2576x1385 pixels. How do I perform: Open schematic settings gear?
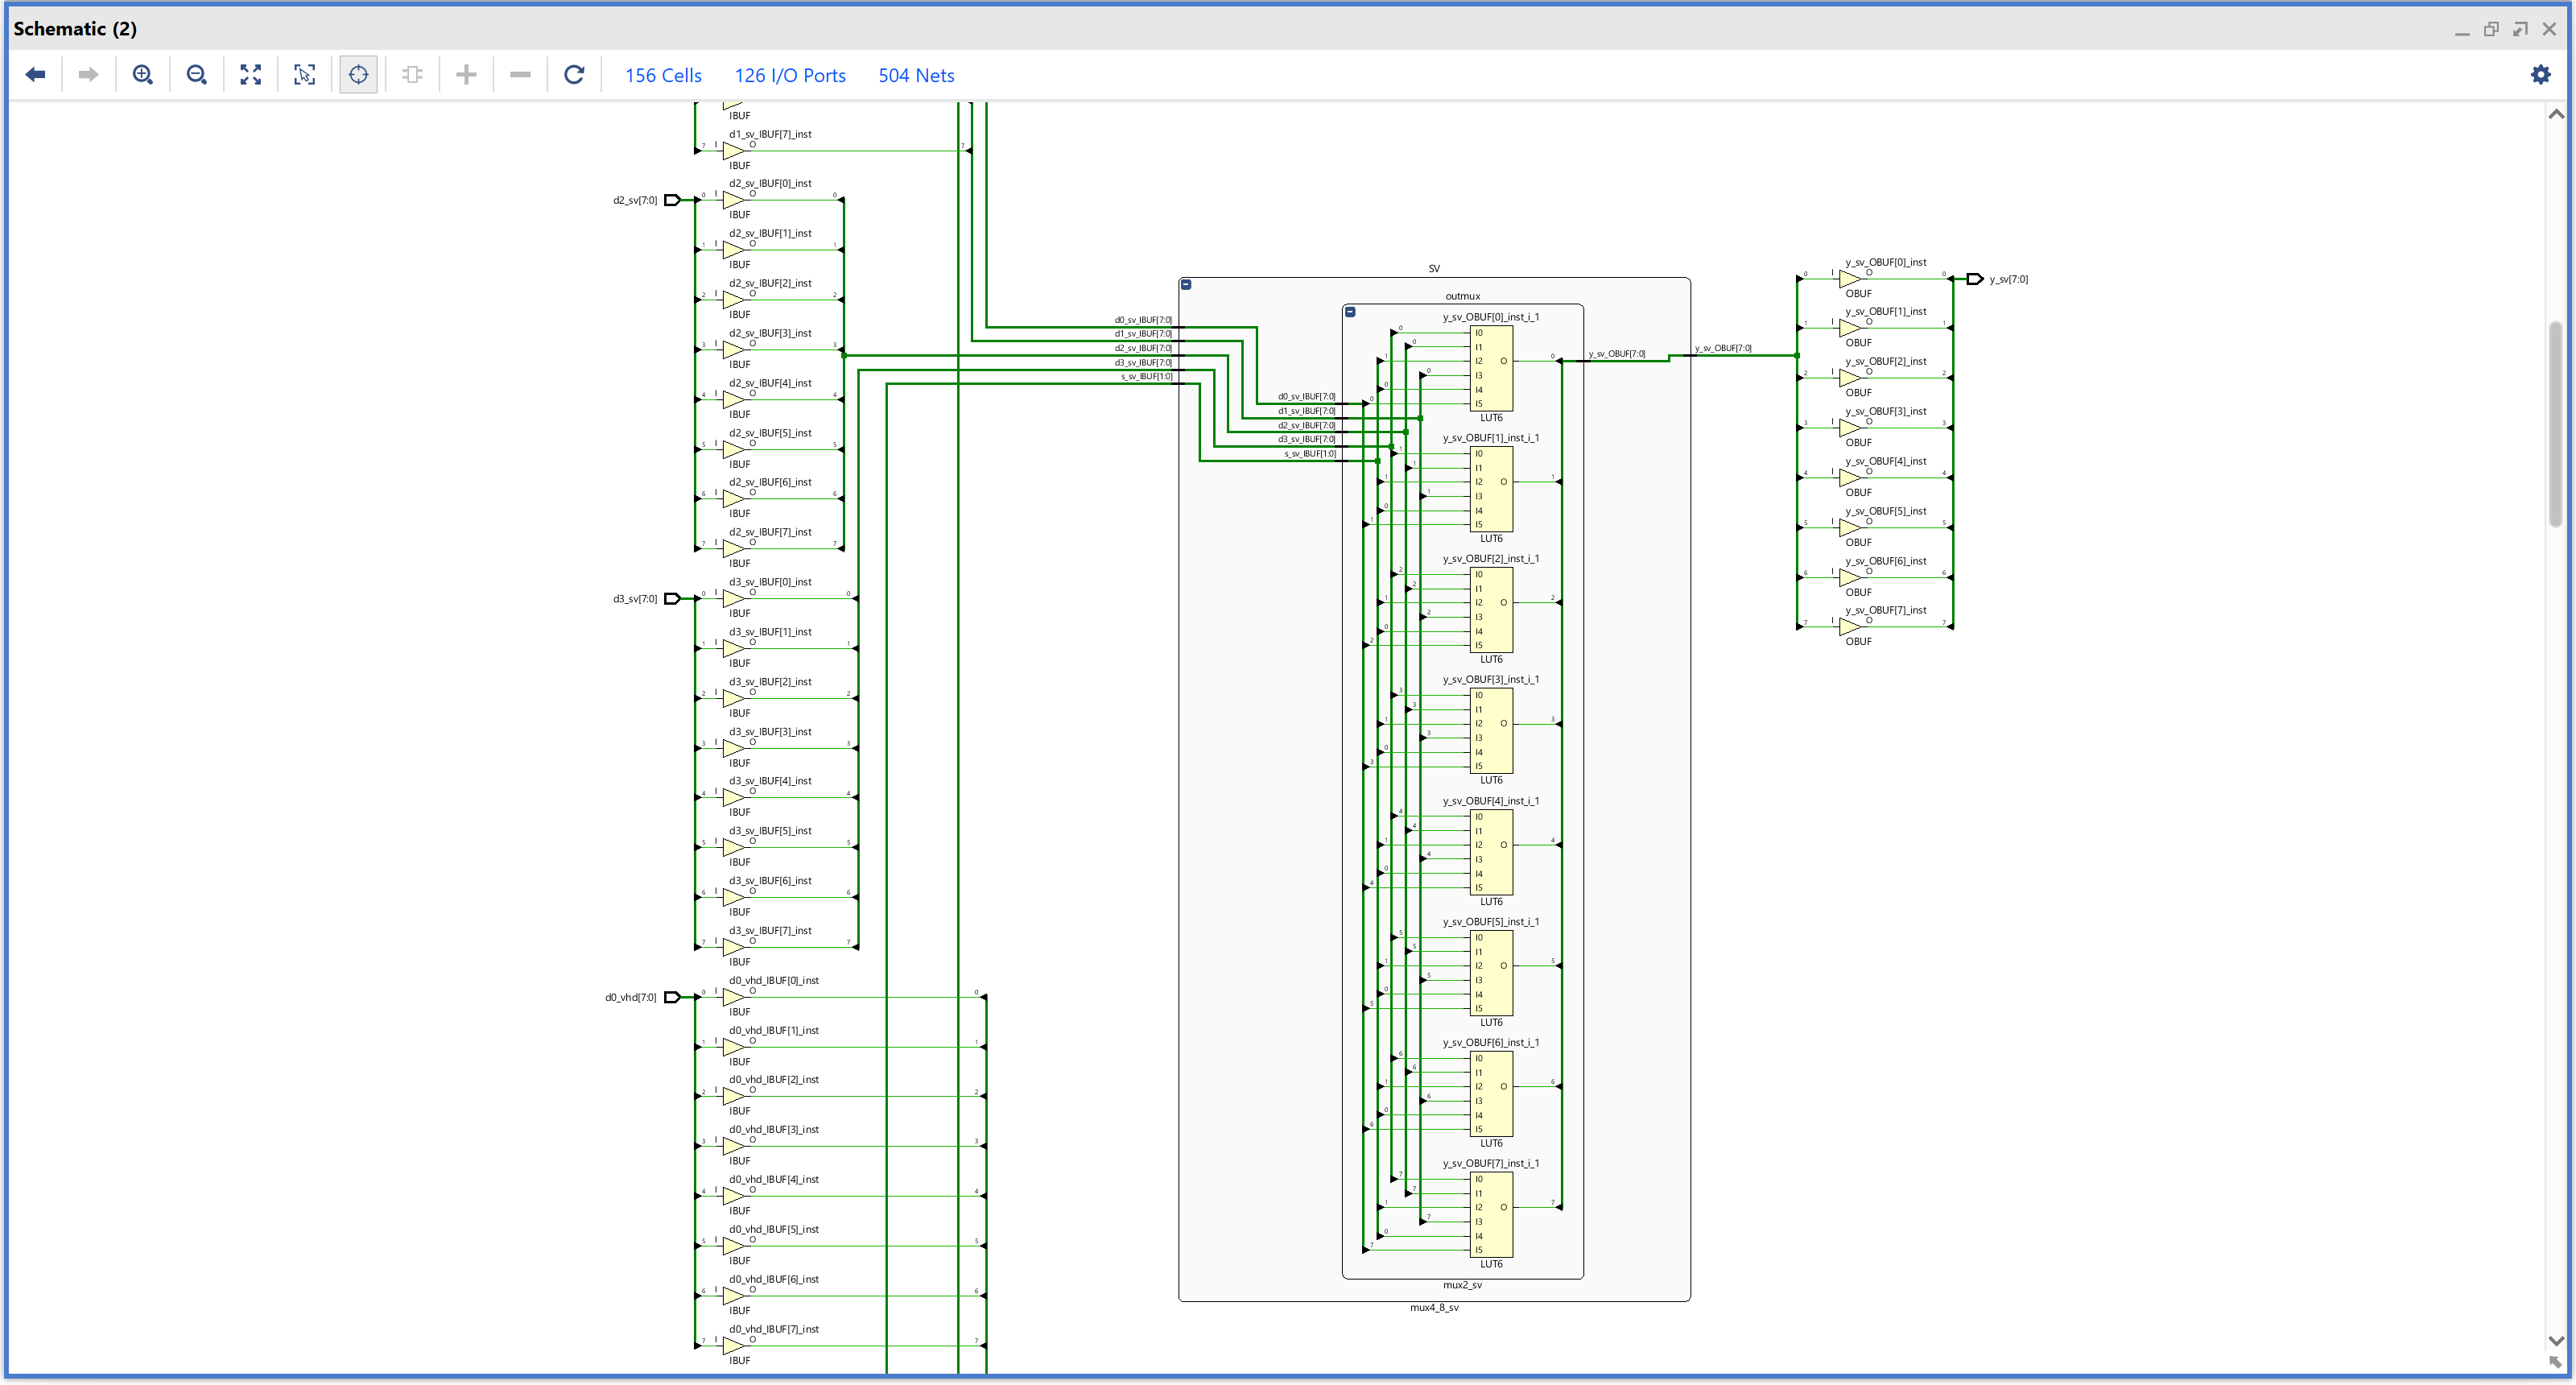[2540, 75]
